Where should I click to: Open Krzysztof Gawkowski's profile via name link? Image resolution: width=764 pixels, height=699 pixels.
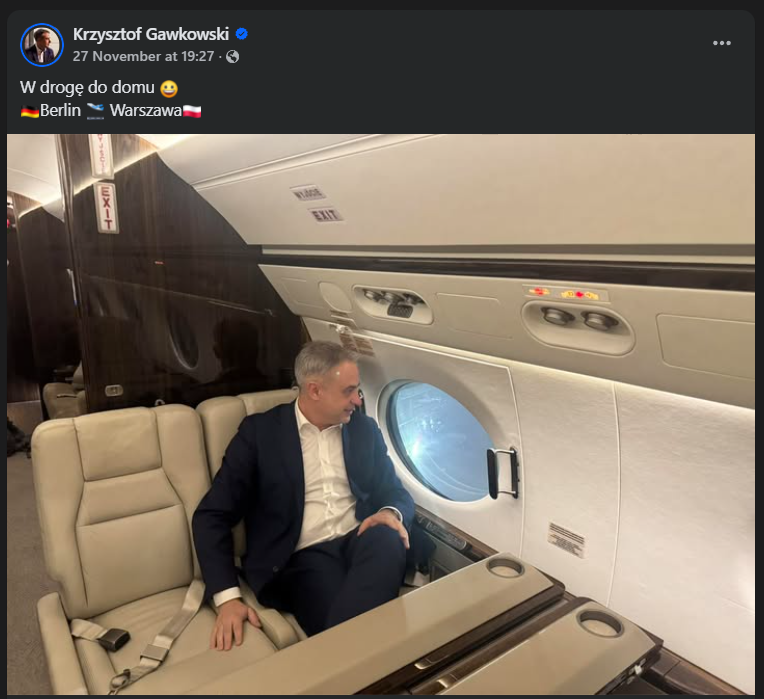(151, 34)
